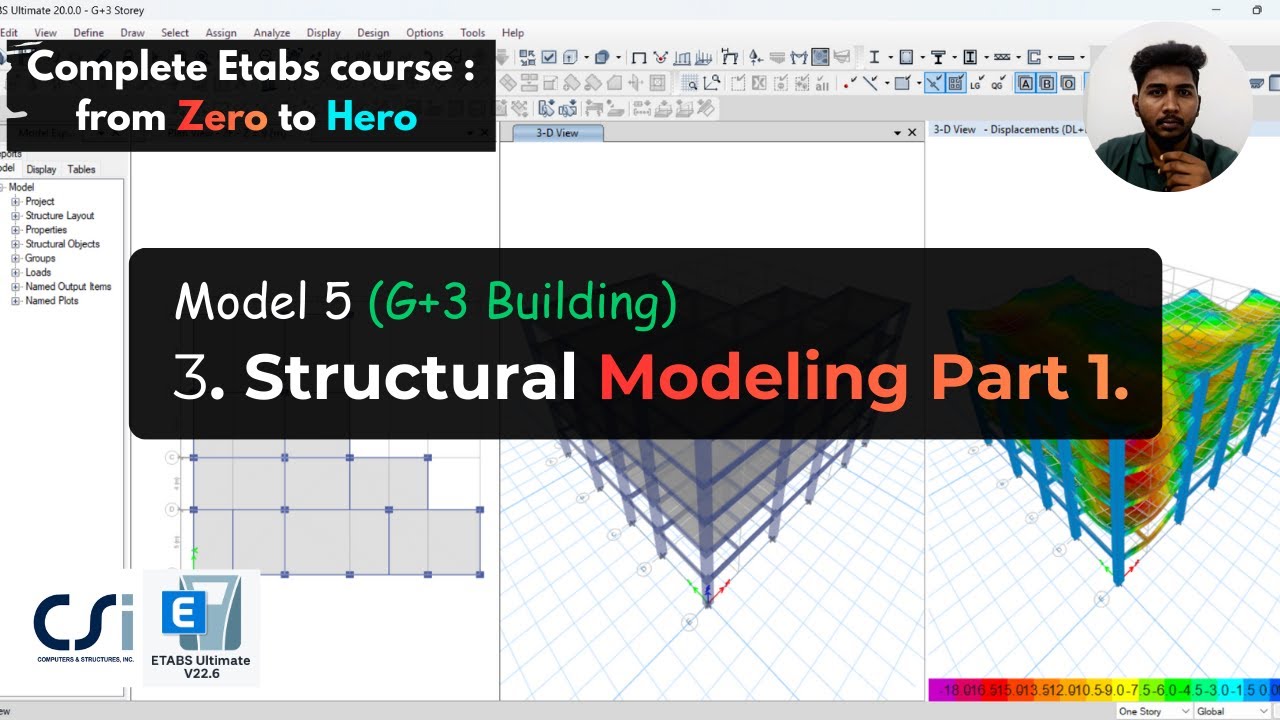1280x720 pixels.
Task: Click the LG line-grid snap icon
Action: (x=977, y=84)
